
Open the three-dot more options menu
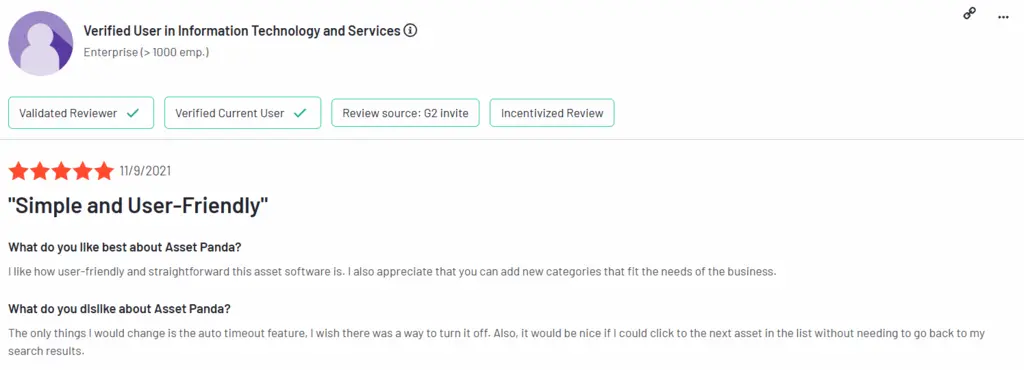pos(1004,17)
